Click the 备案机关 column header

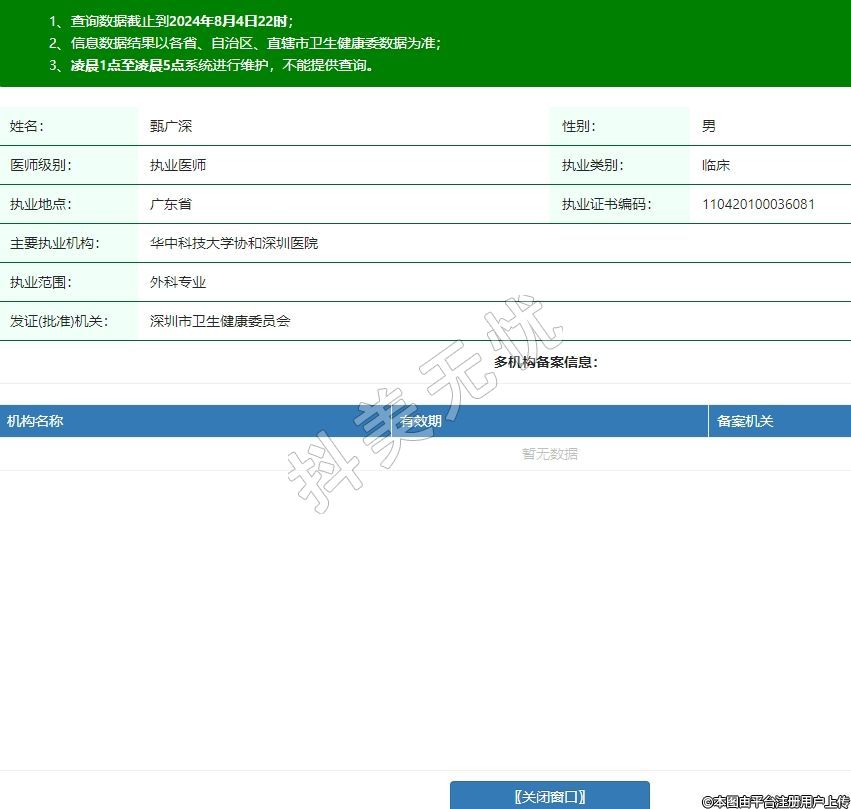click(745, 421)
